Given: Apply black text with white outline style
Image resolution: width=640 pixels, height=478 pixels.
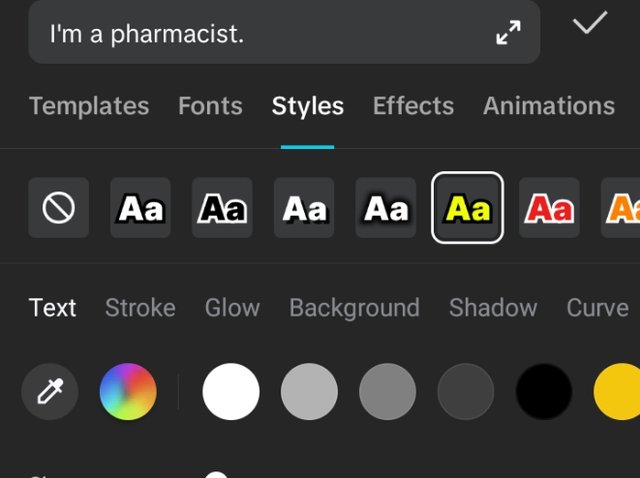Looking at the screenshot, I should [x=222, y=208].
